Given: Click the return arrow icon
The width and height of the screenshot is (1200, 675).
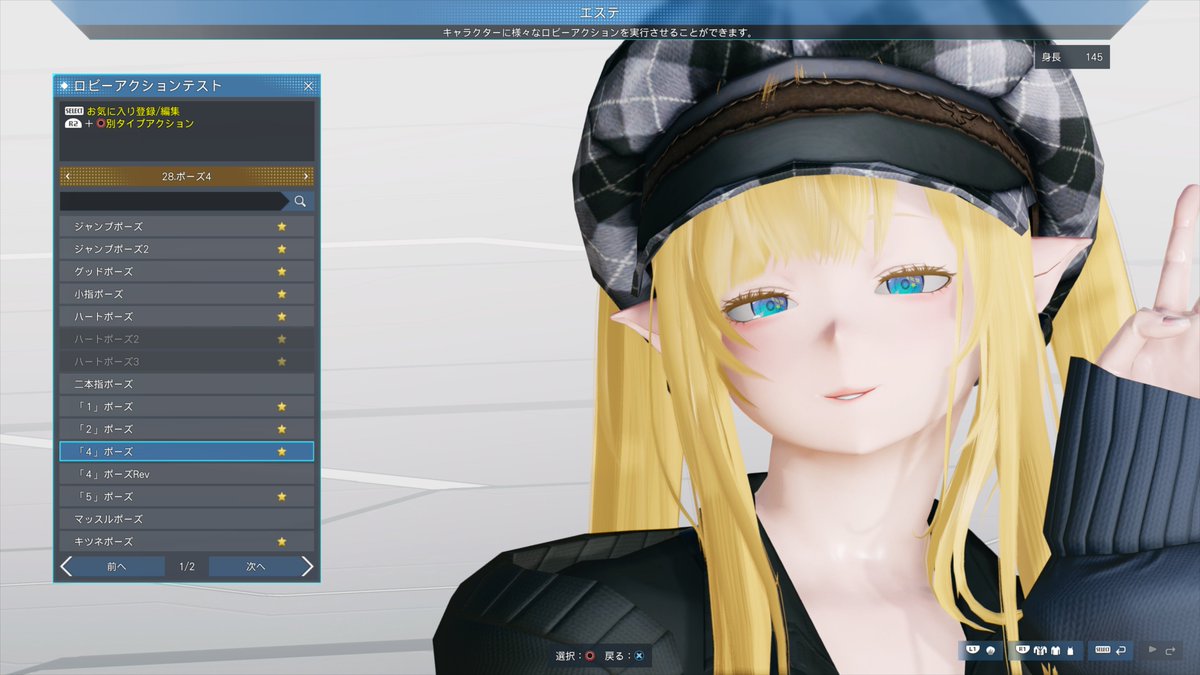Looking at the screenshot, I should click(x=1121, y=650).
